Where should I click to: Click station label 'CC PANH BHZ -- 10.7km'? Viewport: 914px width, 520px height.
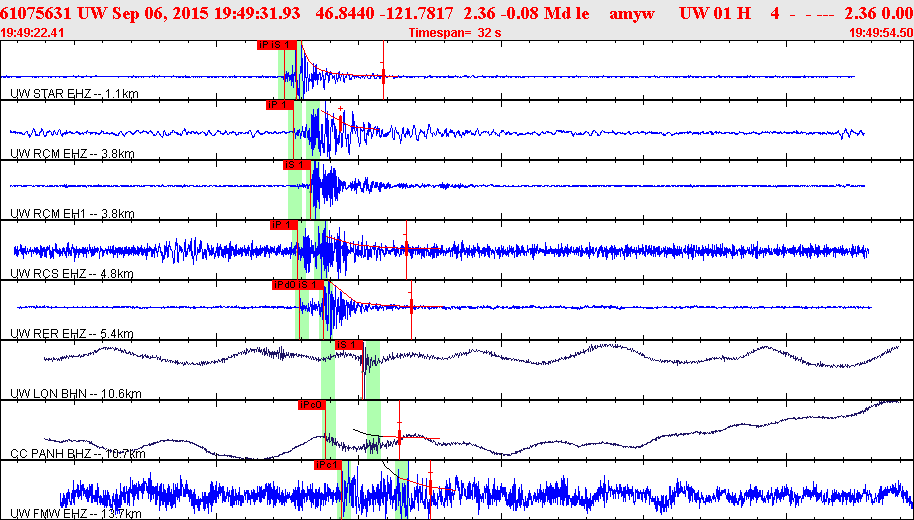click(78, 454)
